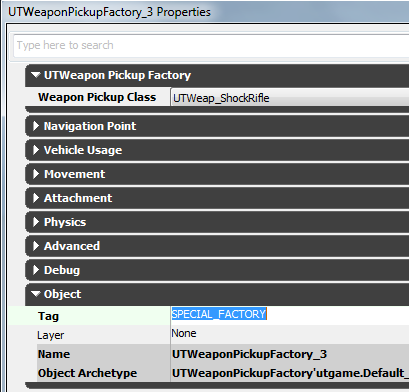Open the Weapon Pickup Class dropdown showing UTWeap_ShockRifle

click(290, 98)
